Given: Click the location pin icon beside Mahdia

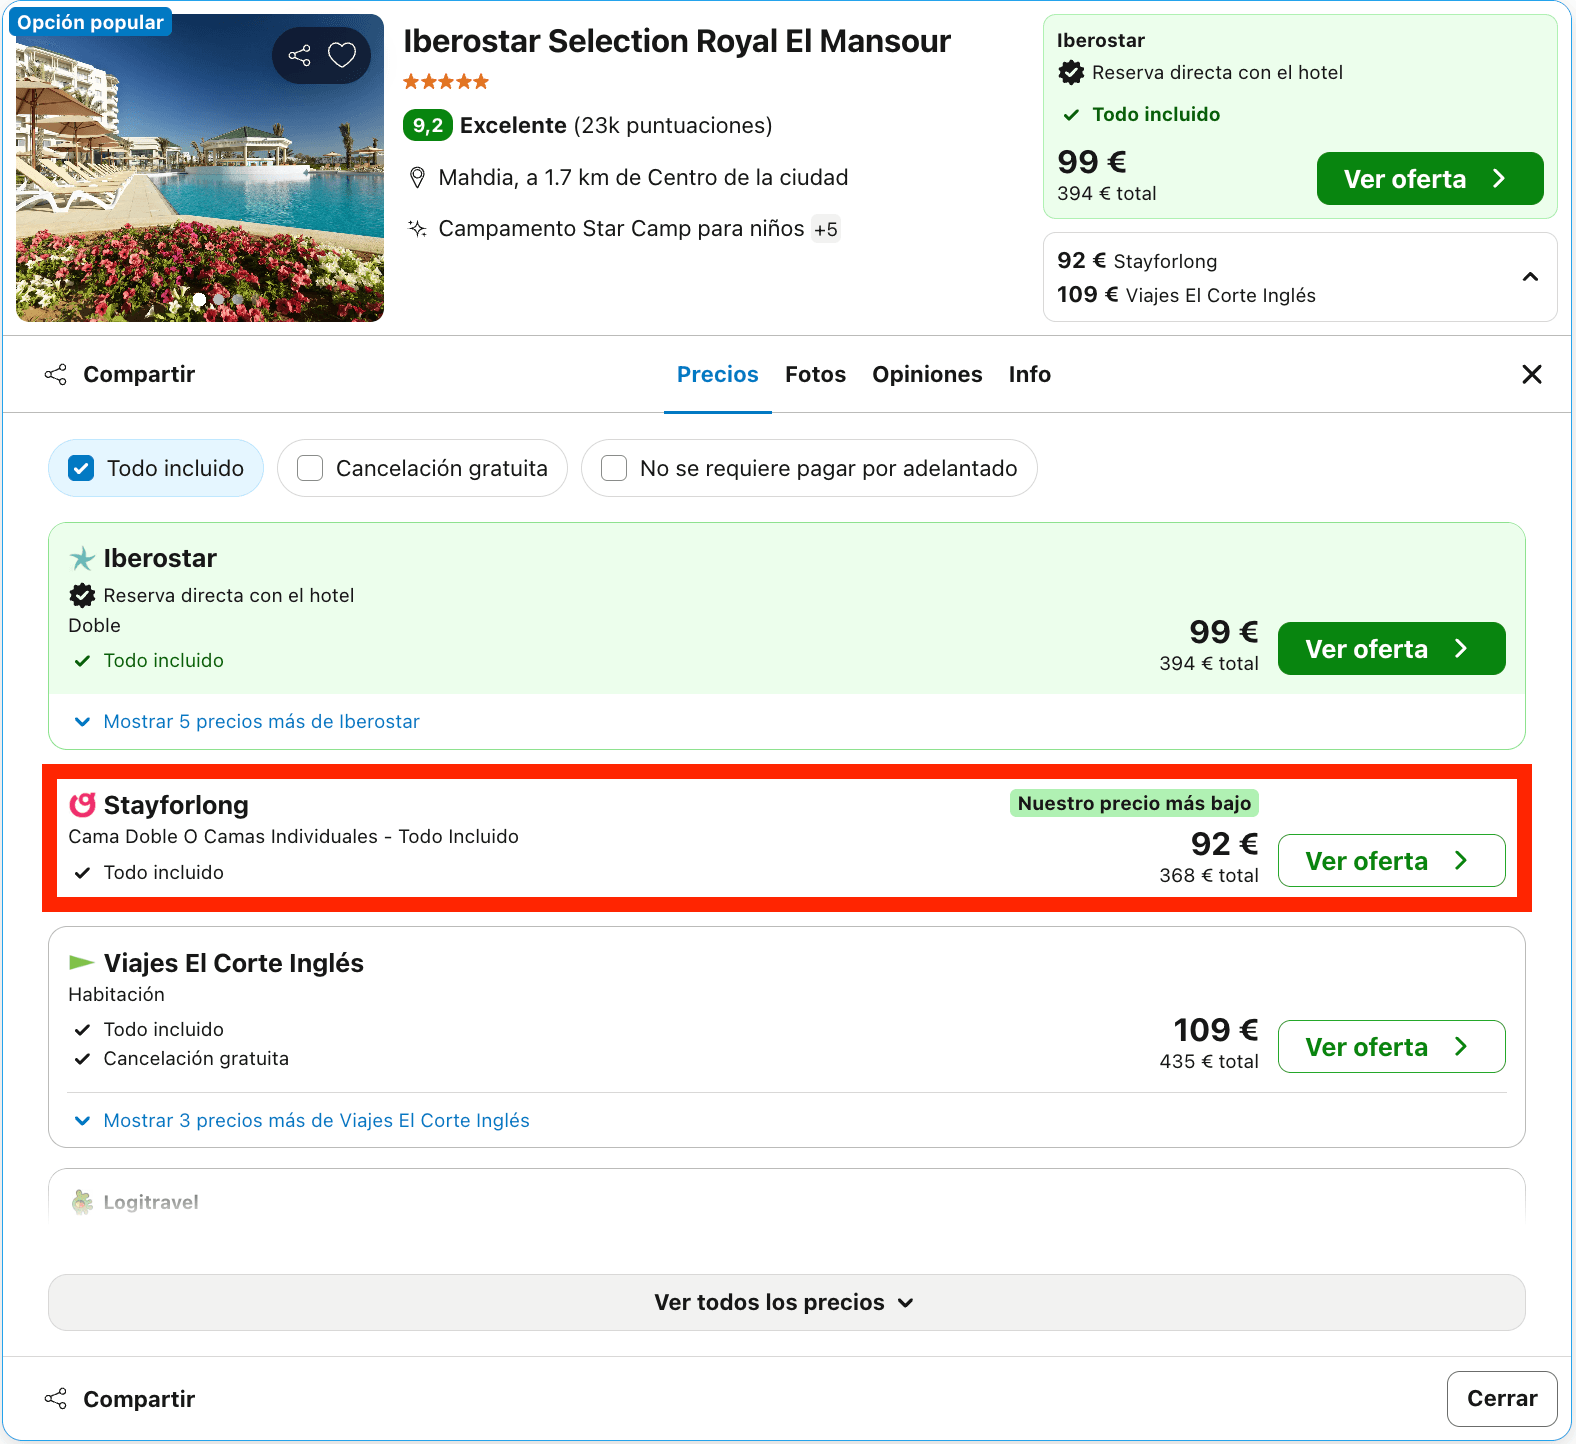Looking at the screenshot, I should click(418, 178).
